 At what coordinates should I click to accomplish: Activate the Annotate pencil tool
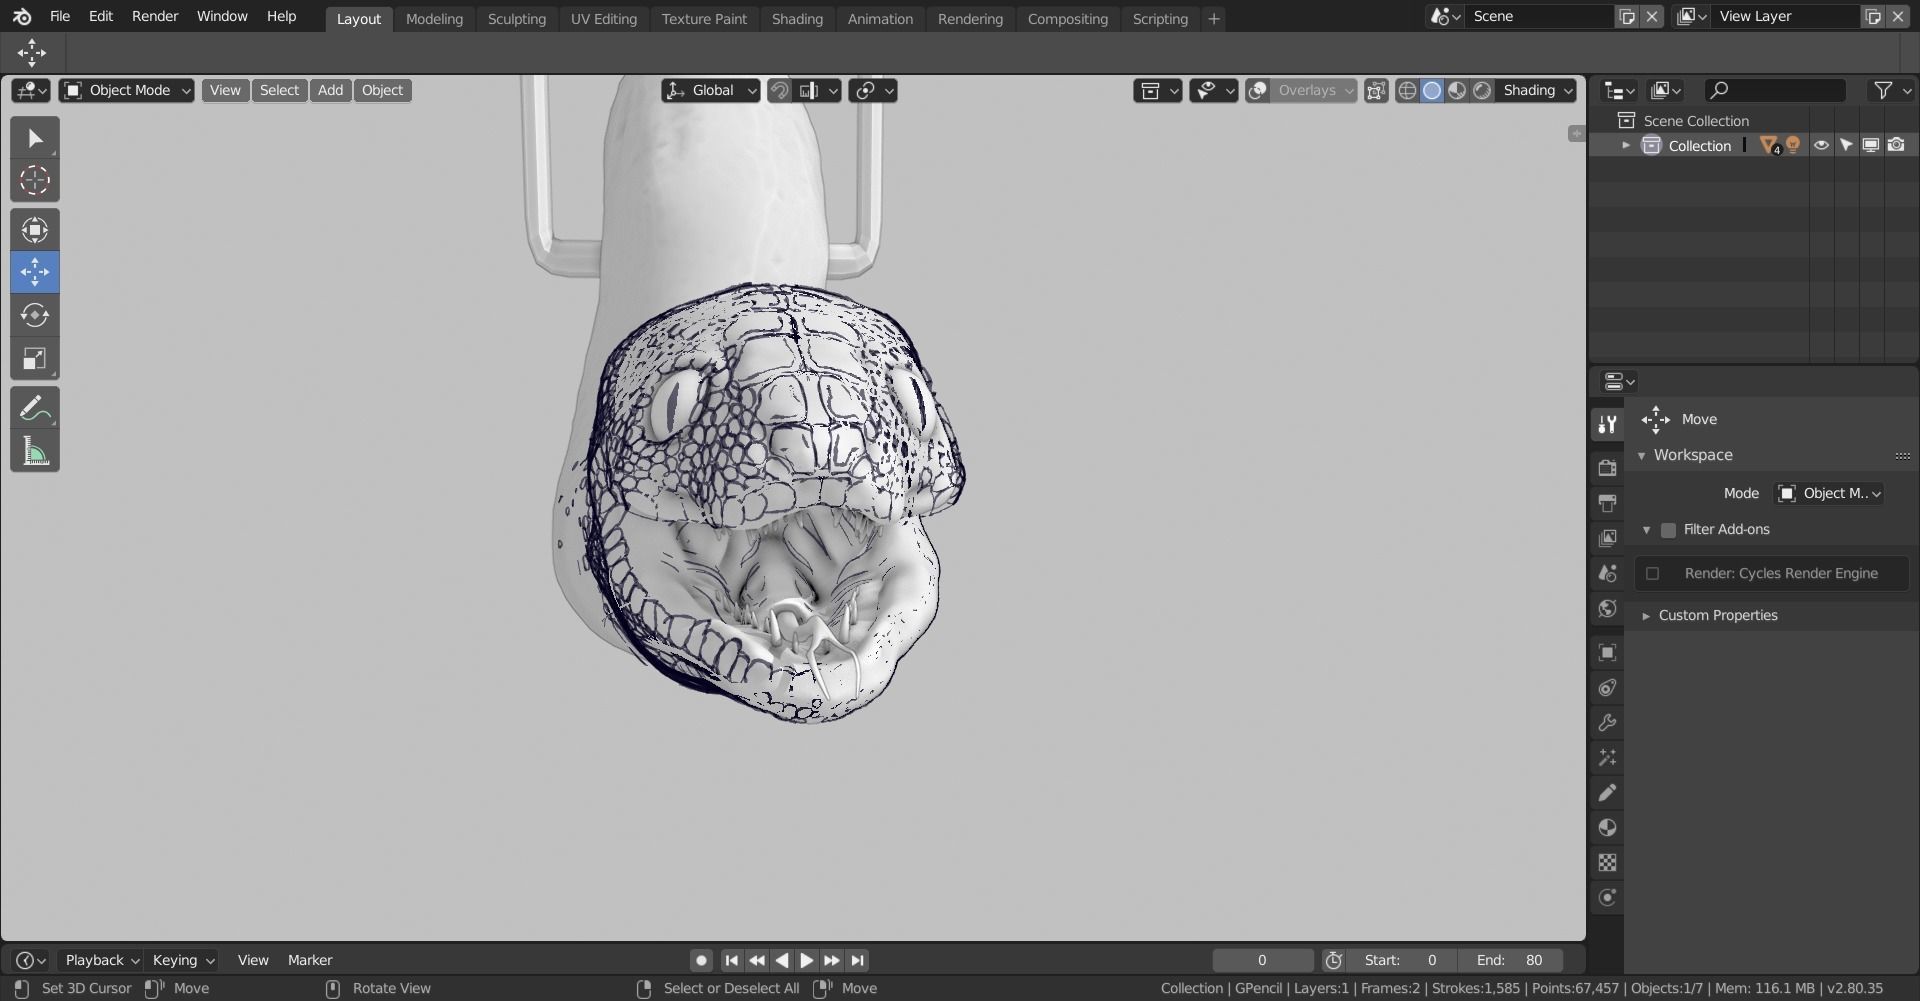point(35,408)
